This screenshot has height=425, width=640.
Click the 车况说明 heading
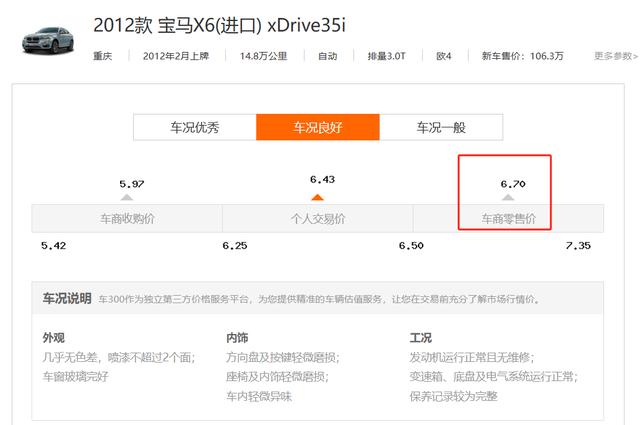pos(67,298)
